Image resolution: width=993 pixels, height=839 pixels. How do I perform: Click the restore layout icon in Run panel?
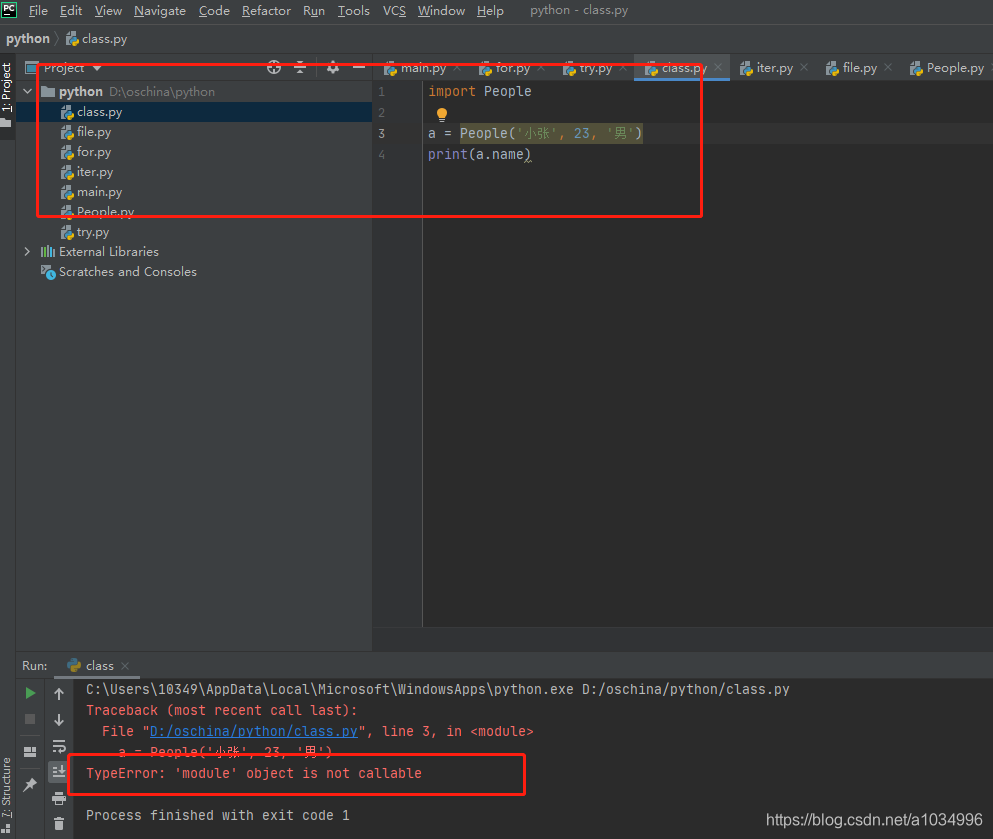point(30,752)
